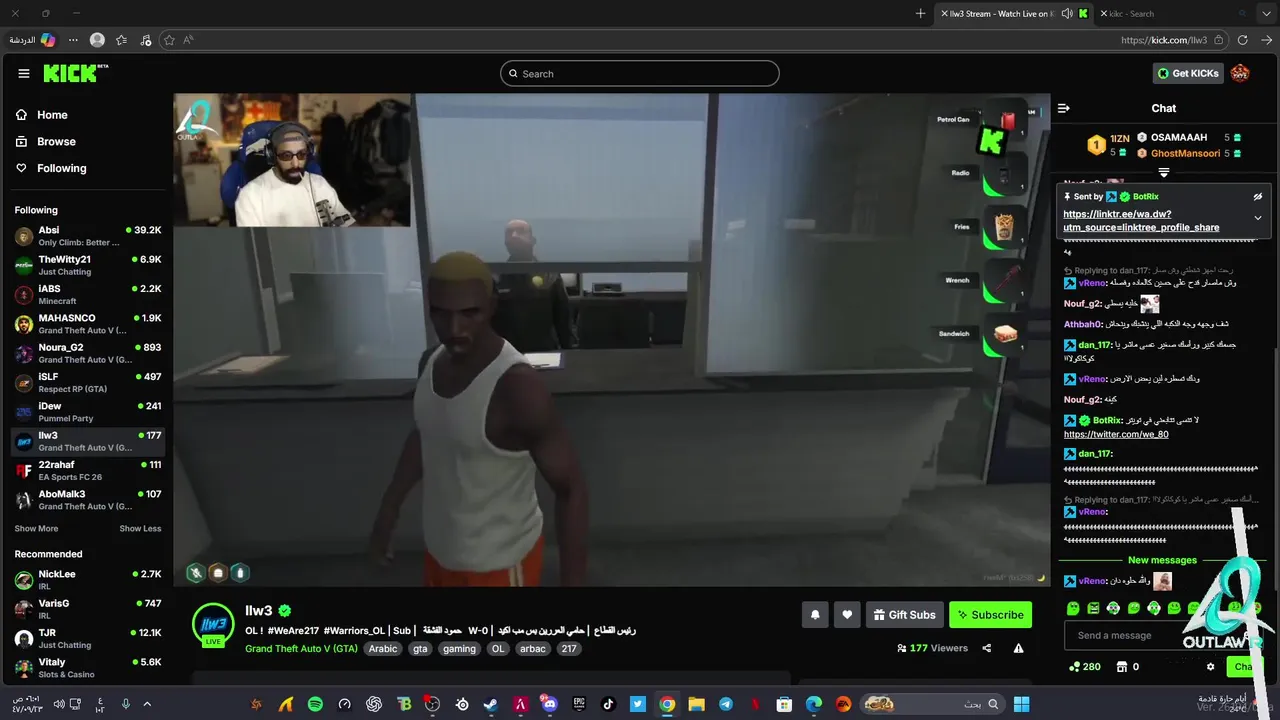Open the chat shop icon

1122,667
